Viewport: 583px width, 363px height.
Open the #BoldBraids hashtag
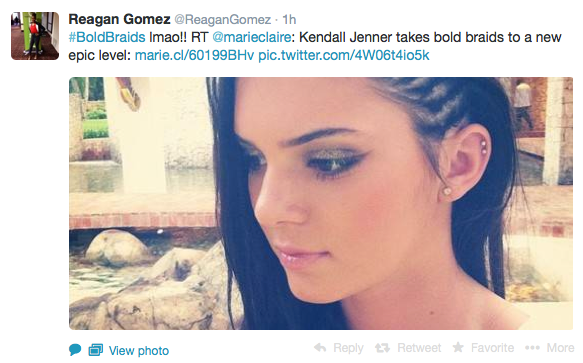click(107, 37)
